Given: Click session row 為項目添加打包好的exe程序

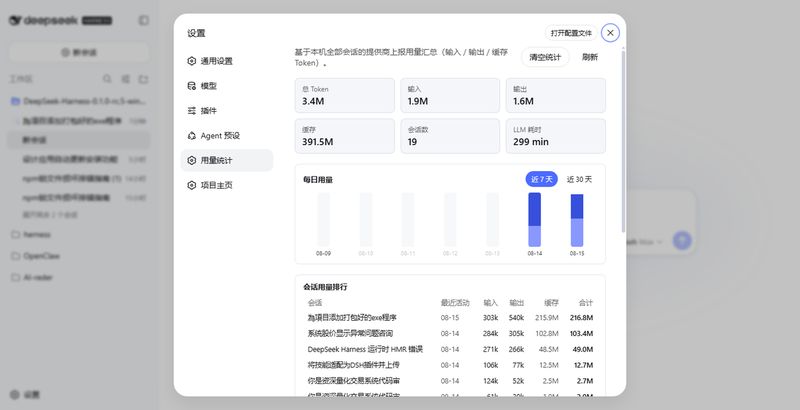Looking at the screenshot, I should [450, 318].
